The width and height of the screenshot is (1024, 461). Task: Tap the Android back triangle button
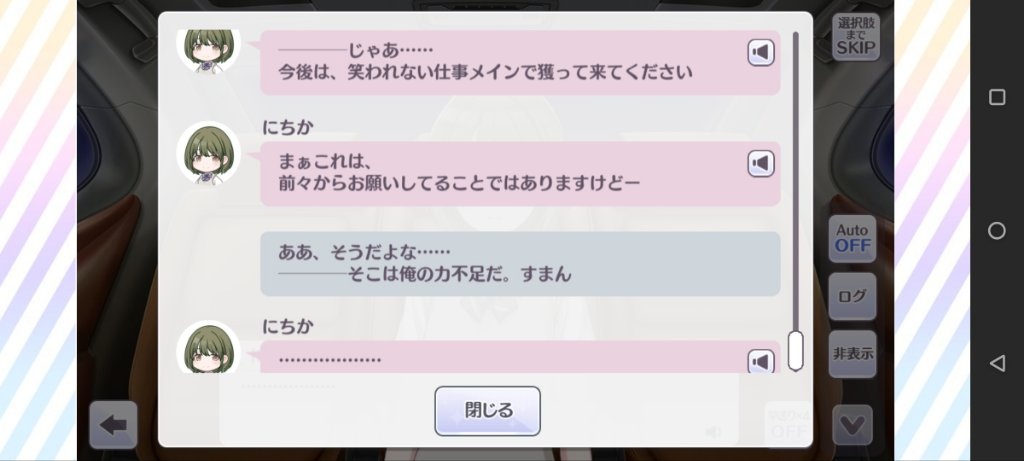click(x=997, y=364)
